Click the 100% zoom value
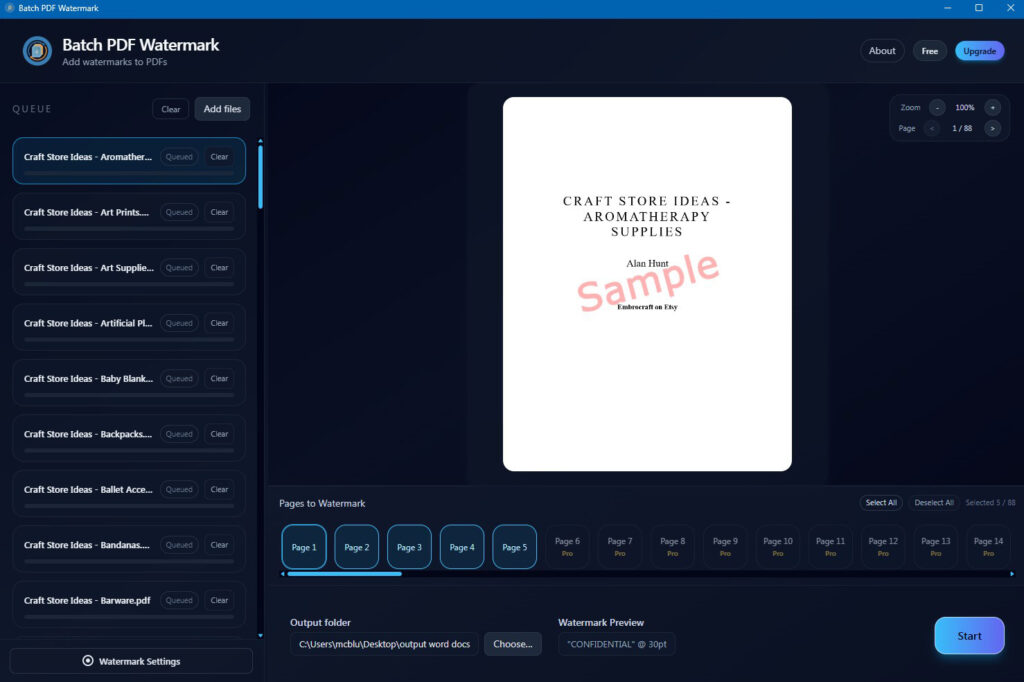Viewport: 1024px width, 682px height. coord(965,108)
